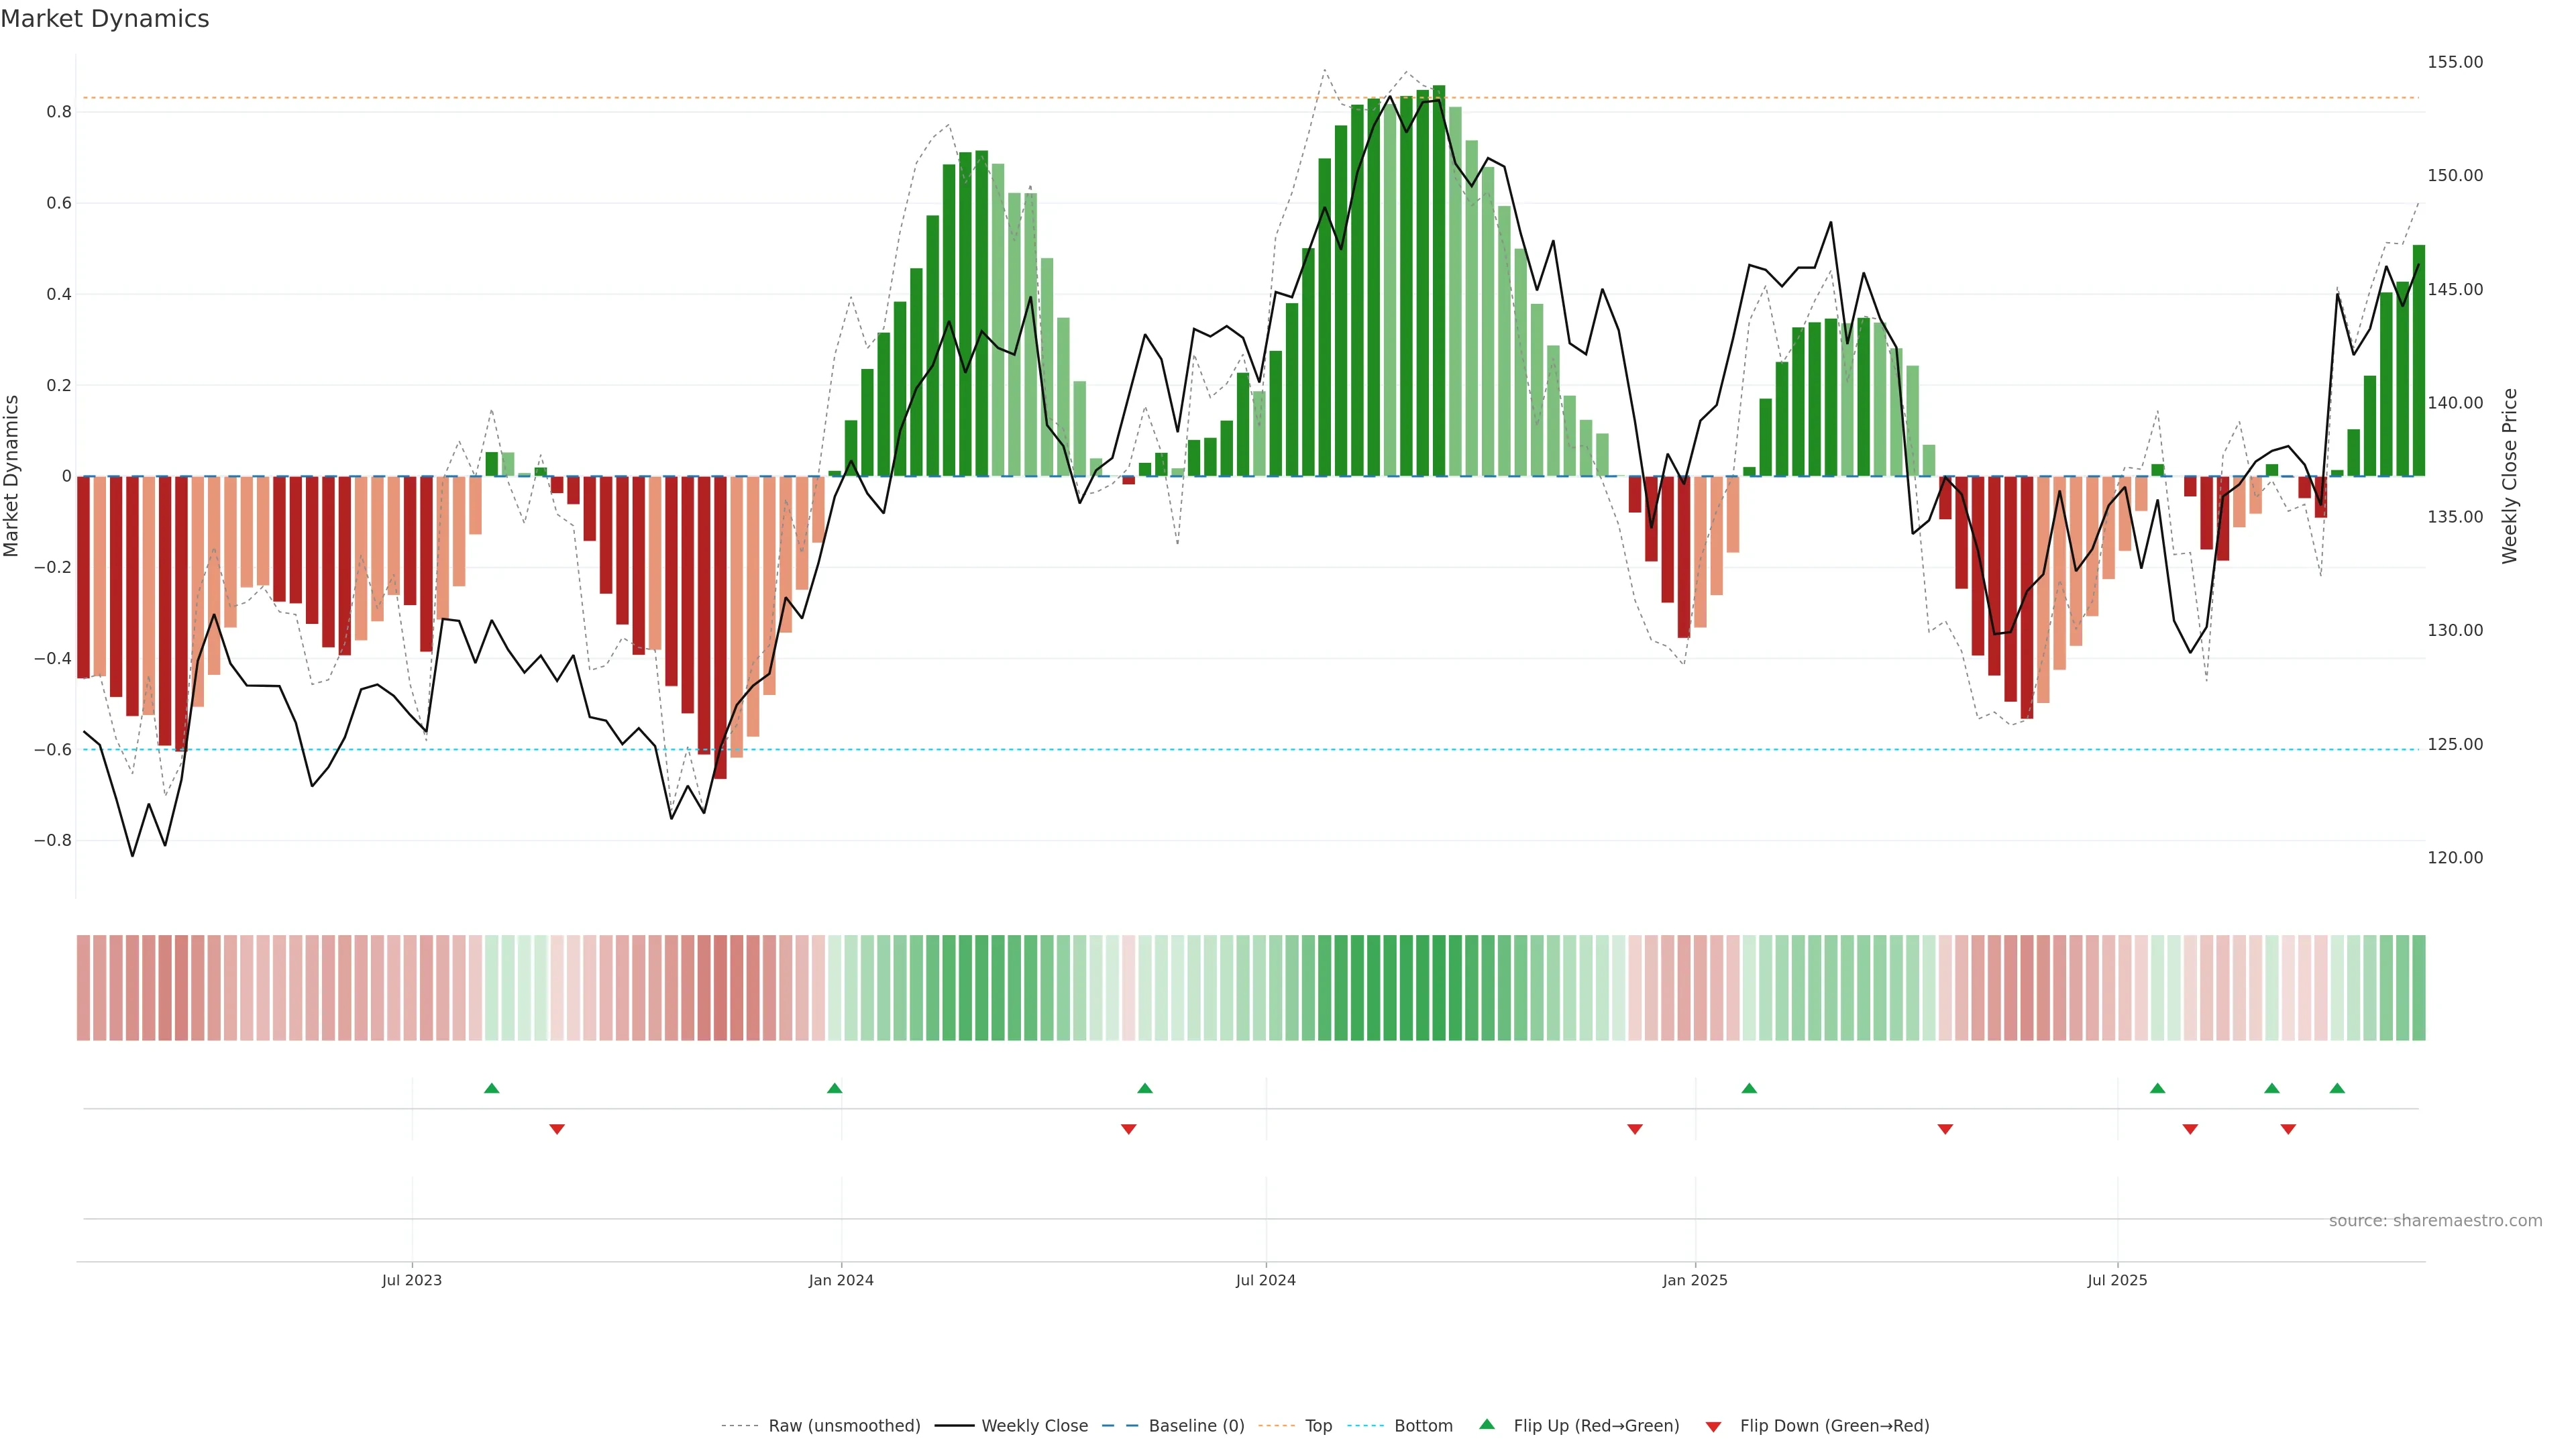This screenshot has height=1449, width=2576.
Task: Click the green flip-up triangle just after Jan 2025
Action: click(x=1749, y=1088)
